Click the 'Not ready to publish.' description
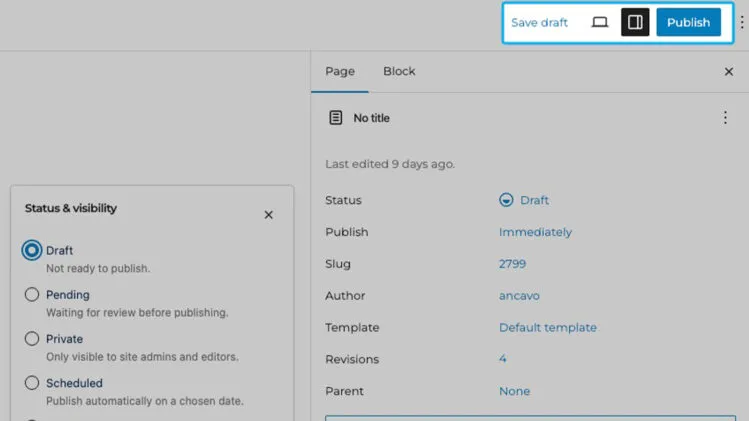This screenshot has width=749, height=421. click(98, 269)
